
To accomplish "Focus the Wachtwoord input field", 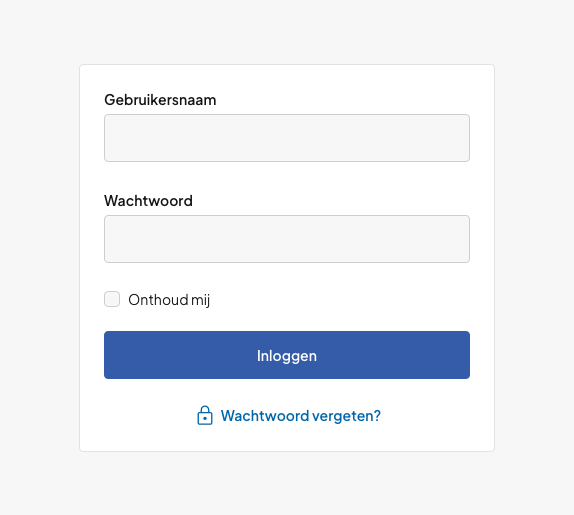I will 287,239.
